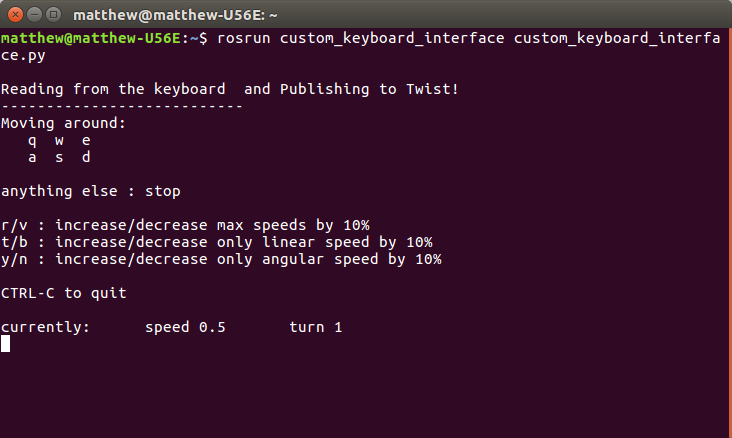Click the r/v max speeds line
The height and width of the screenshot is (438, 732).
click(185, 225)
